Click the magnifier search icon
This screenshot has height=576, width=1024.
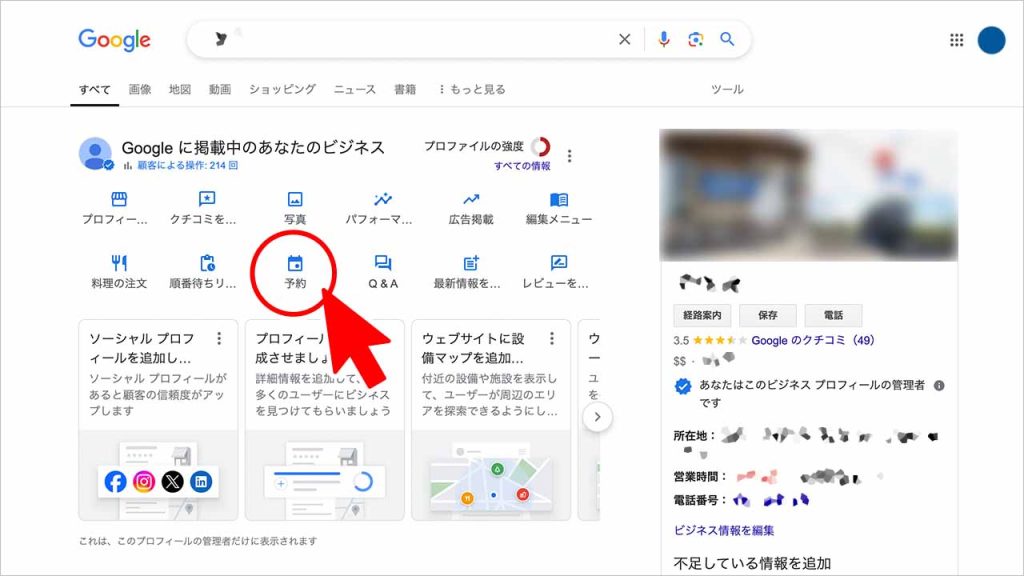pyautogui.click(x=727, y=39)
